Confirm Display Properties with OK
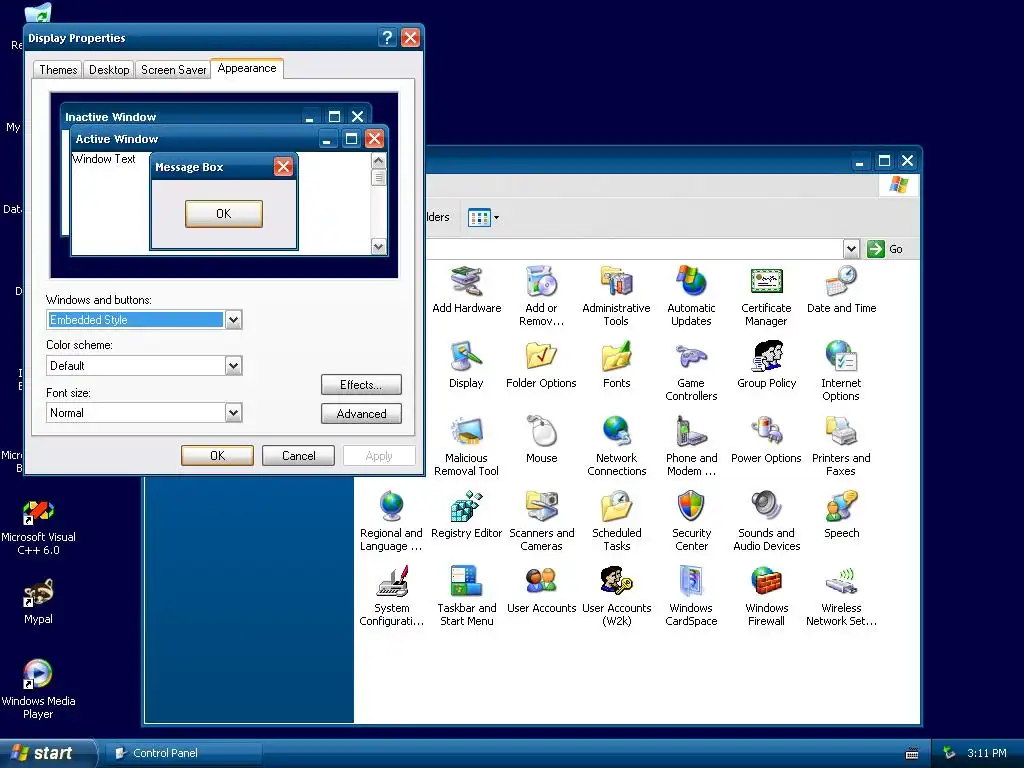 (217, 456)
